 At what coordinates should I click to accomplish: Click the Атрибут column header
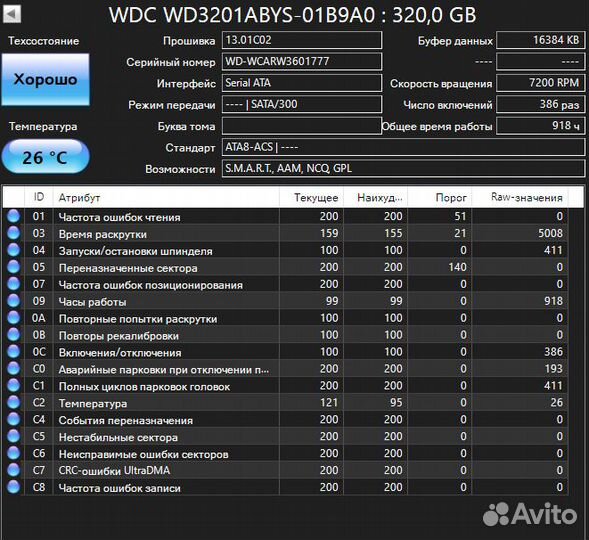pos(166,197)
